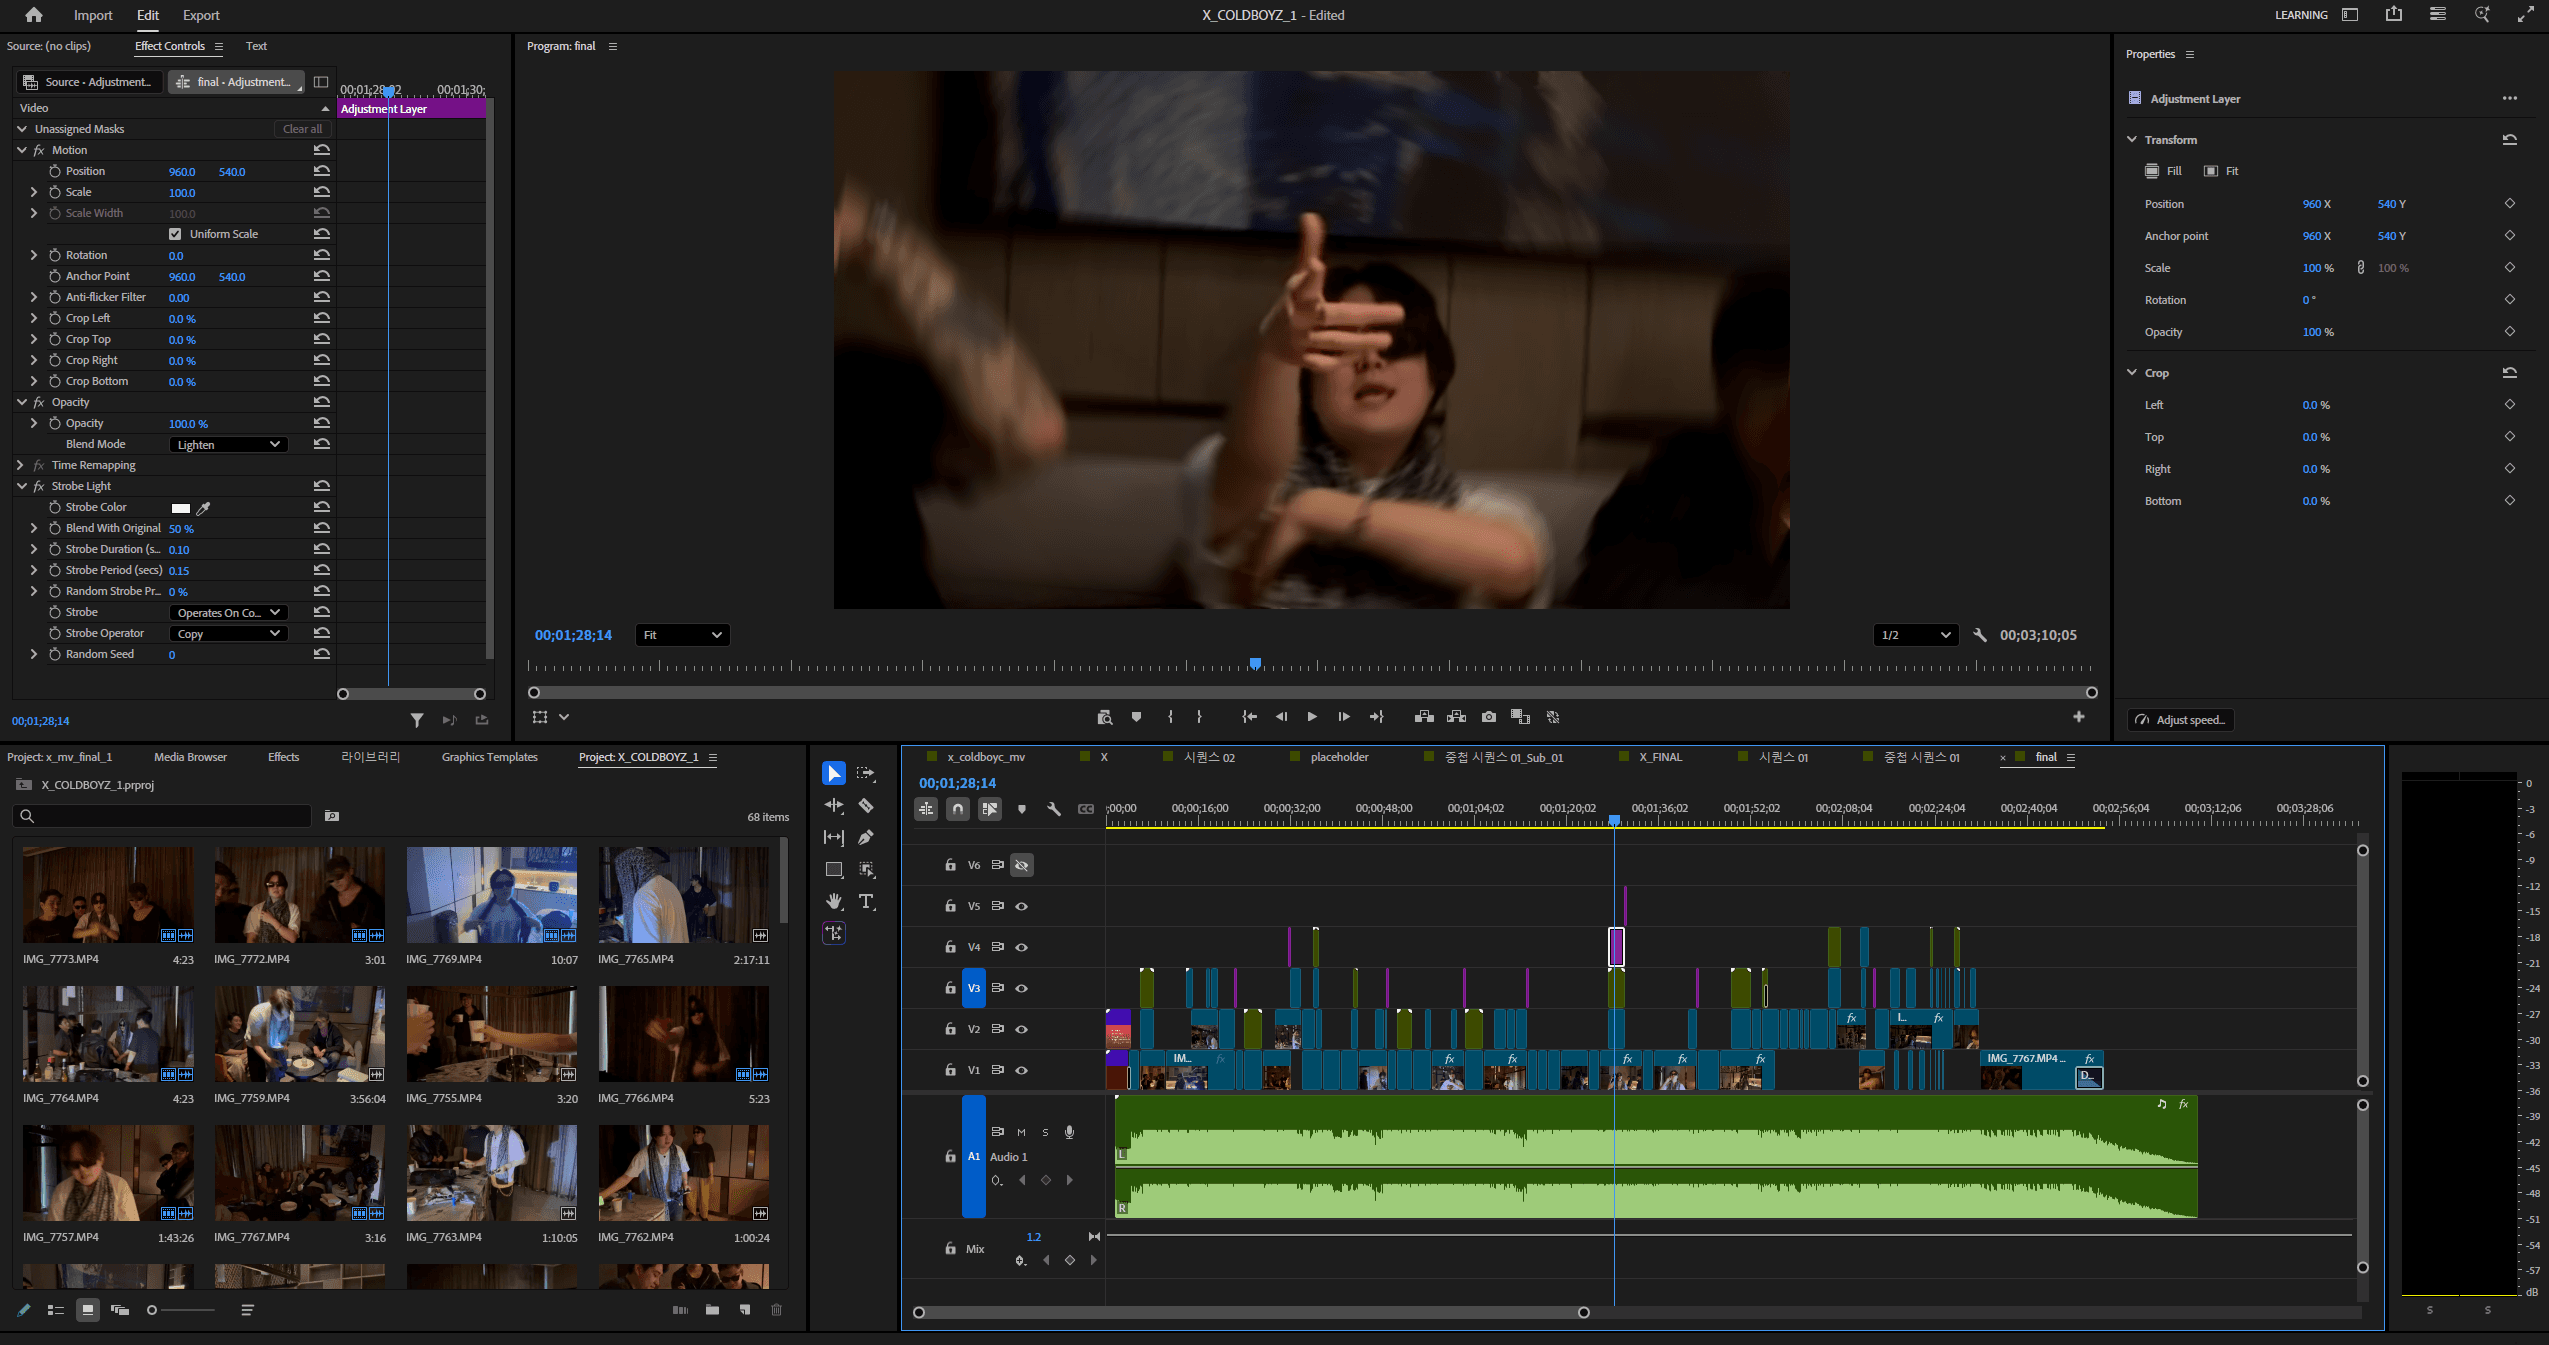Expand the Time Remapping effect

[x=20, y=465]
